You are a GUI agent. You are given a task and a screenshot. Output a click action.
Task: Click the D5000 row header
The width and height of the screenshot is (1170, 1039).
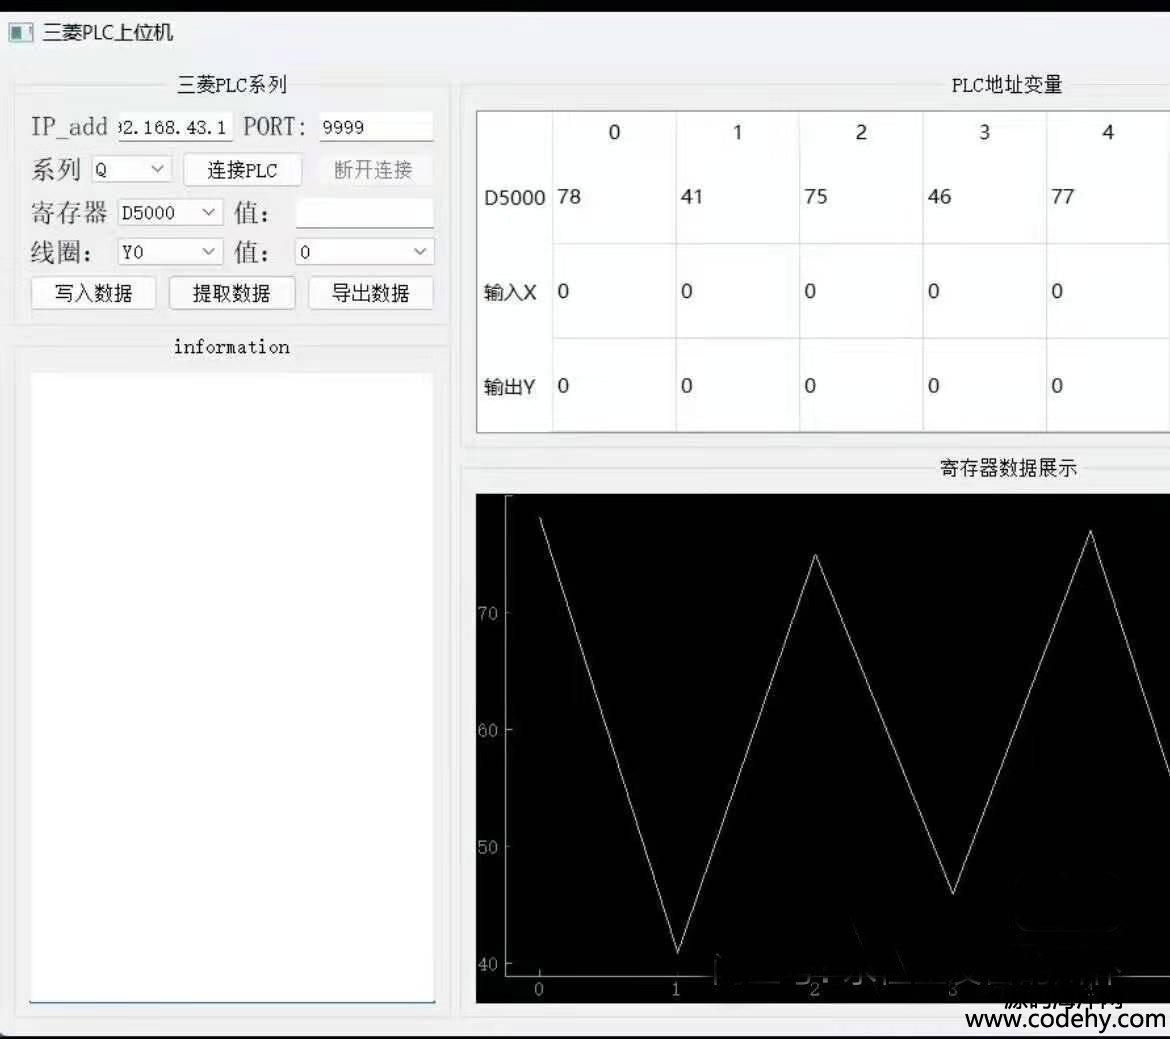(x=514, y=198)
